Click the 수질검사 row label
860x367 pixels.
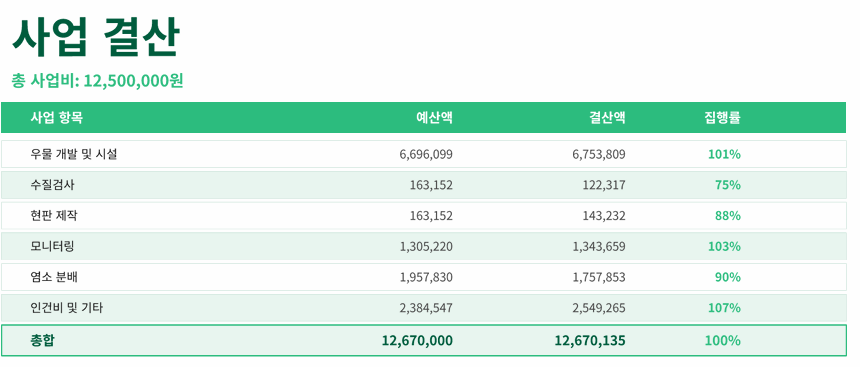coord(53,185)
